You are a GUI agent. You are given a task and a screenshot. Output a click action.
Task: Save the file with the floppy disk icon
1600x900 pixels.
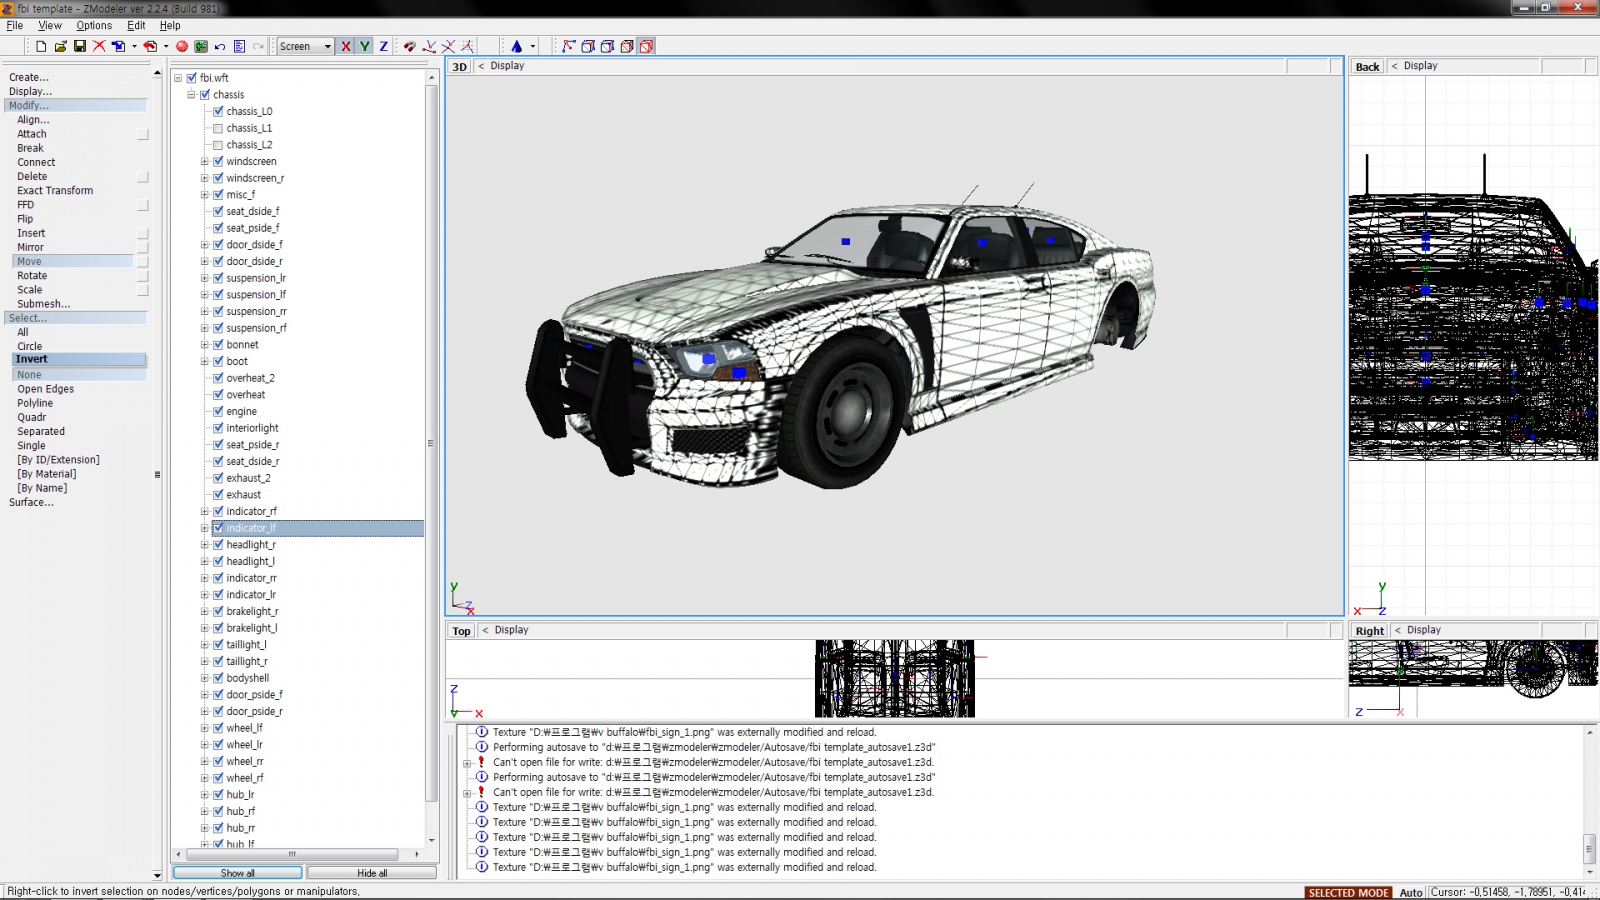(x=80, y=46)
